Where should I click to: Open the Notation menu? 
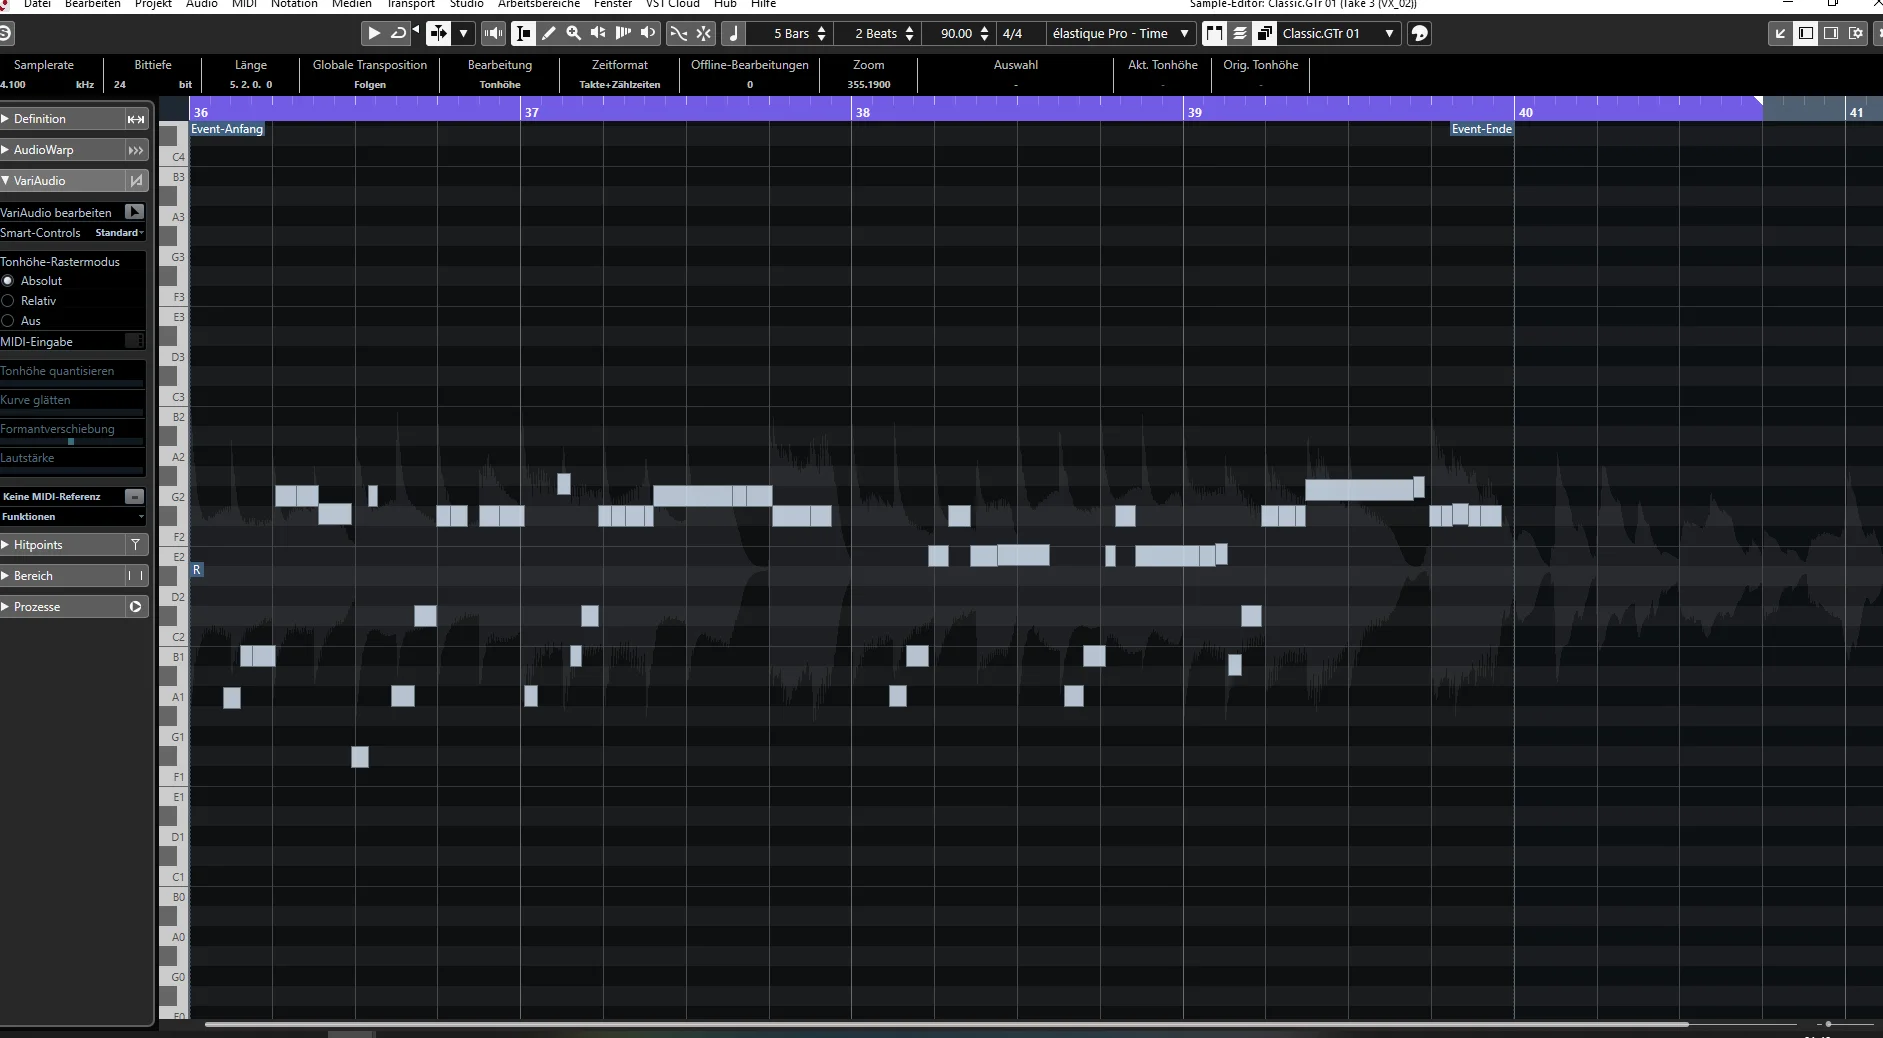[x=294, y=4]
